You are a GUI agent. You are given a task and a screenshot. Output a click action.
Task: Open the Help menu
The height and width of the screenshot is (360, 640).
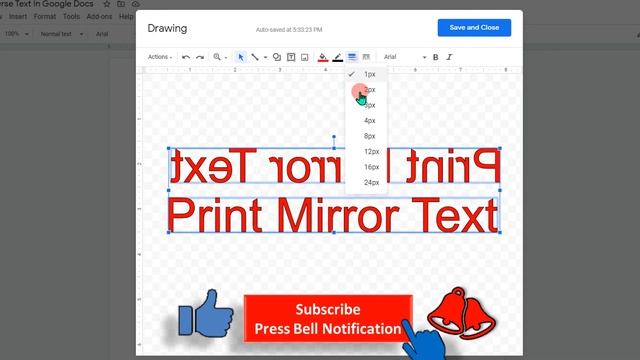(x=126, y=17)
